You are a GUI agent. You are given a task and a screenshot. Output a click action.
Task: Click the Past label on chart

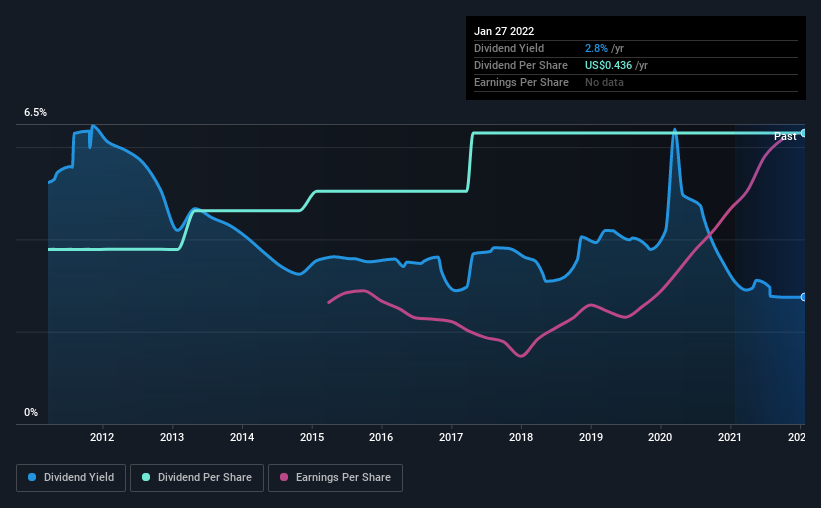785,136
